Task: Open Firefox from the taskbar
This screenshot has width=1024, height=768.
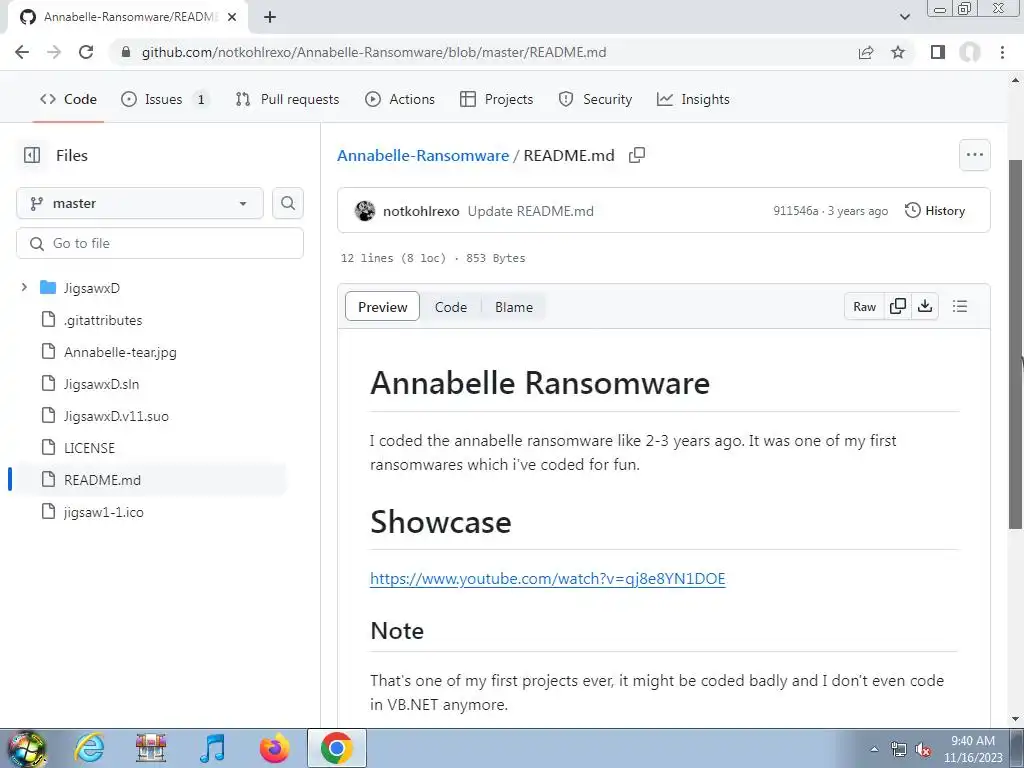Action: 274,748
